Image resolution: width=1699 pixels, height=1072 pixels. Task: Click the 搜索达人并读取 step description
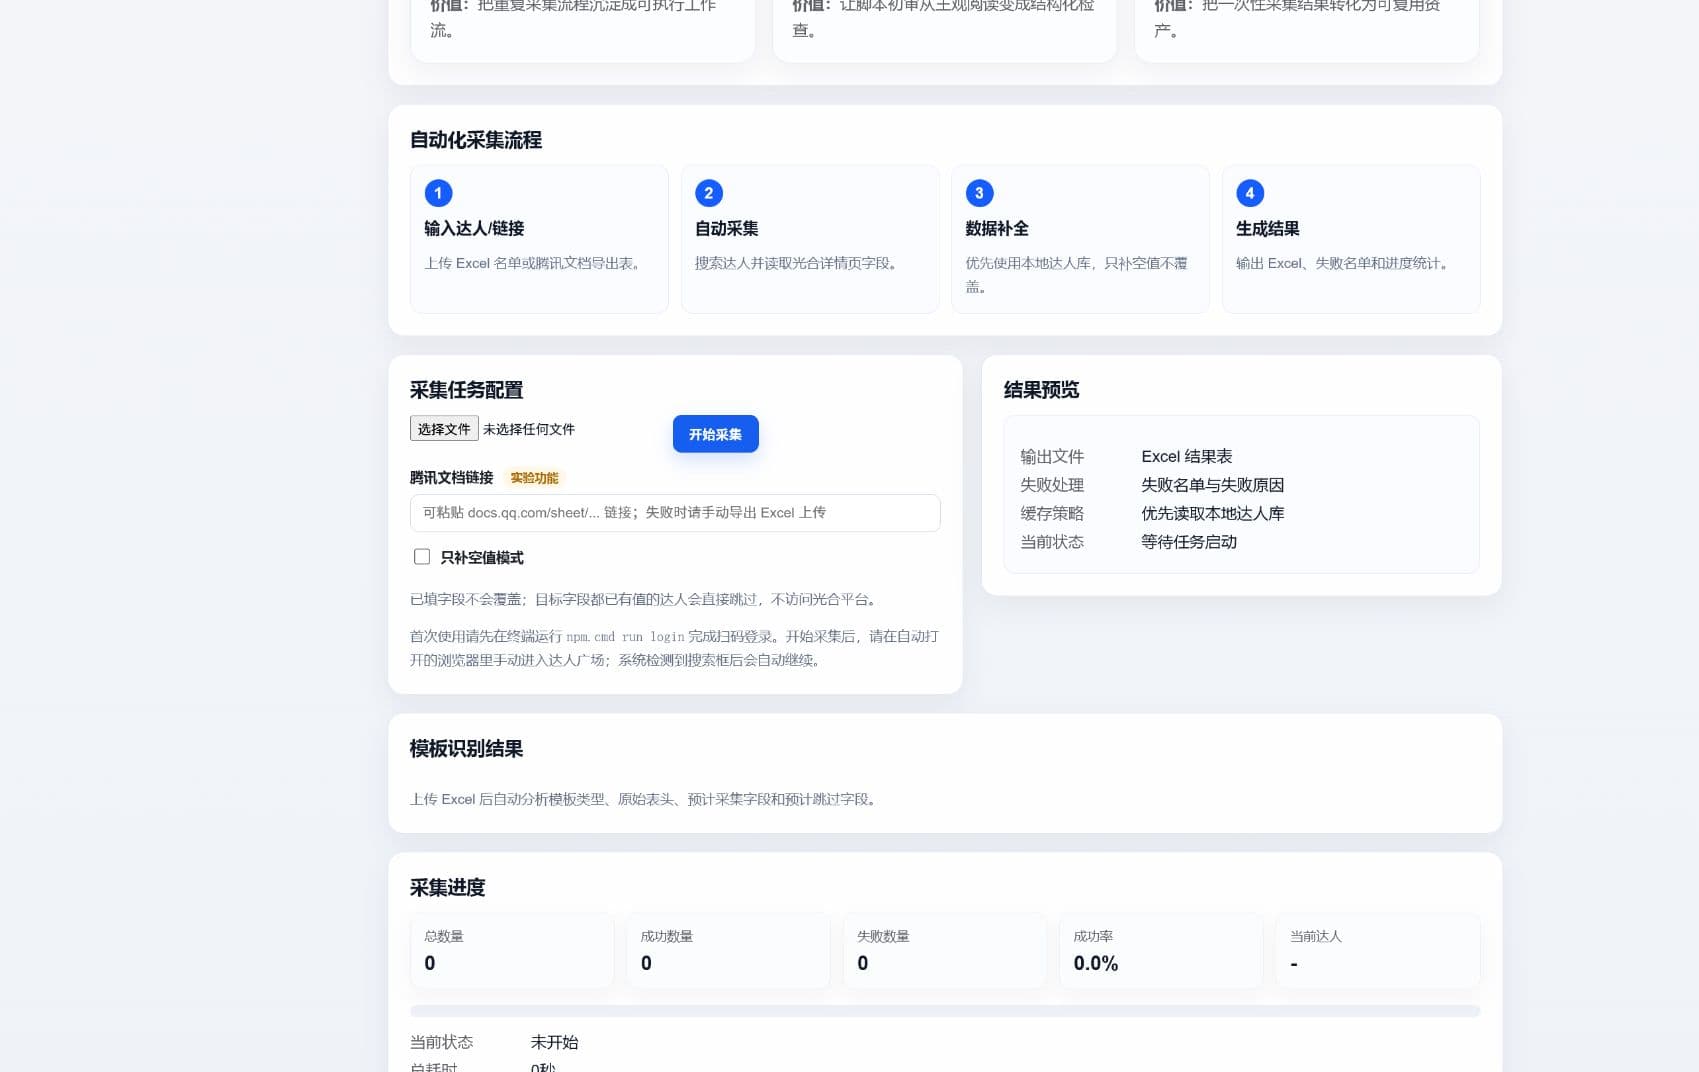click(x=798, y=263)
